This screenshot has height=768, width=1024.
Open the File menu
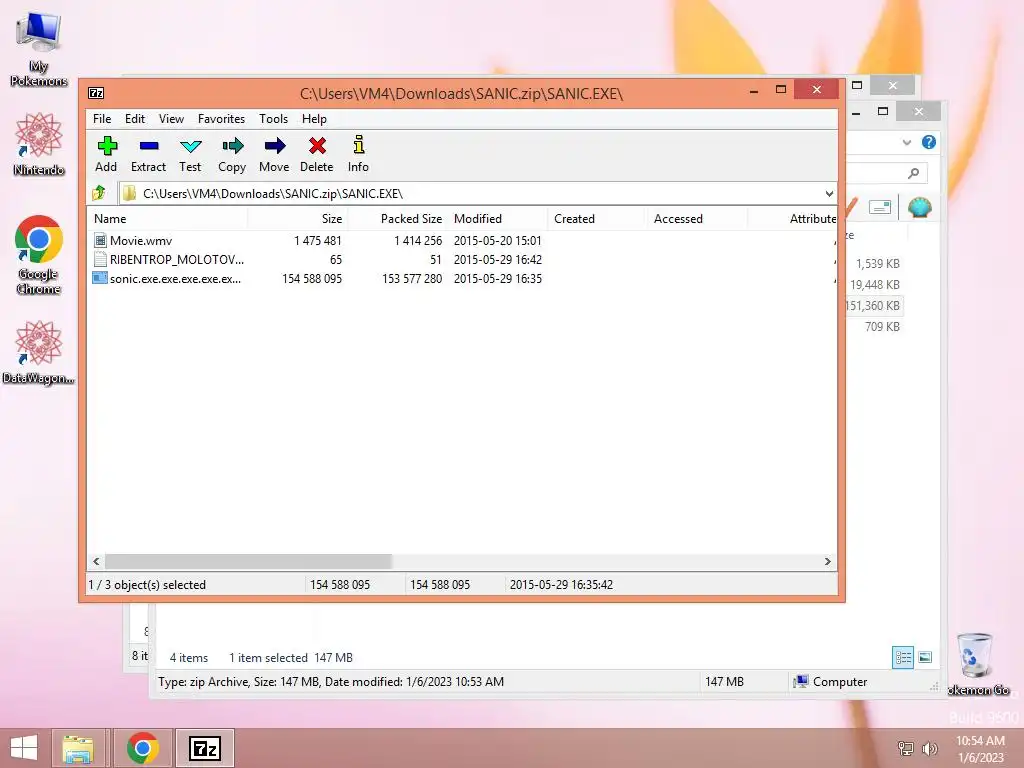[102, 119]
